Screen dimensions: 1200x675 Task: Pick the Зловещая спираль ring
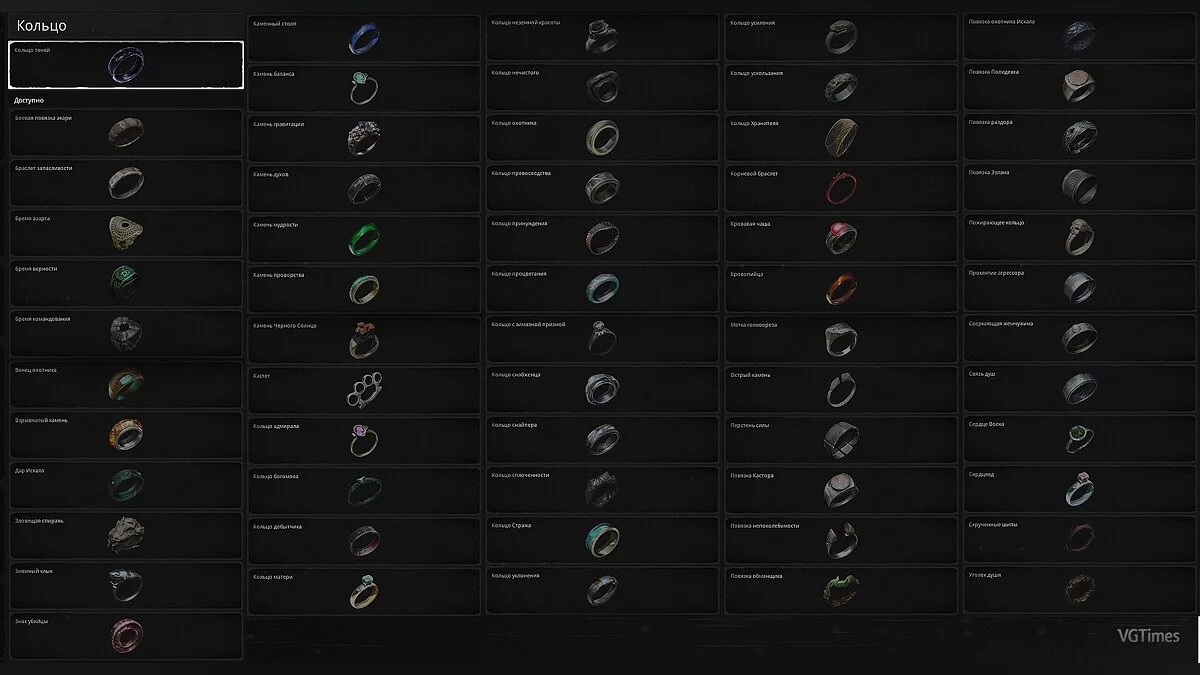[x=126, y=536]
